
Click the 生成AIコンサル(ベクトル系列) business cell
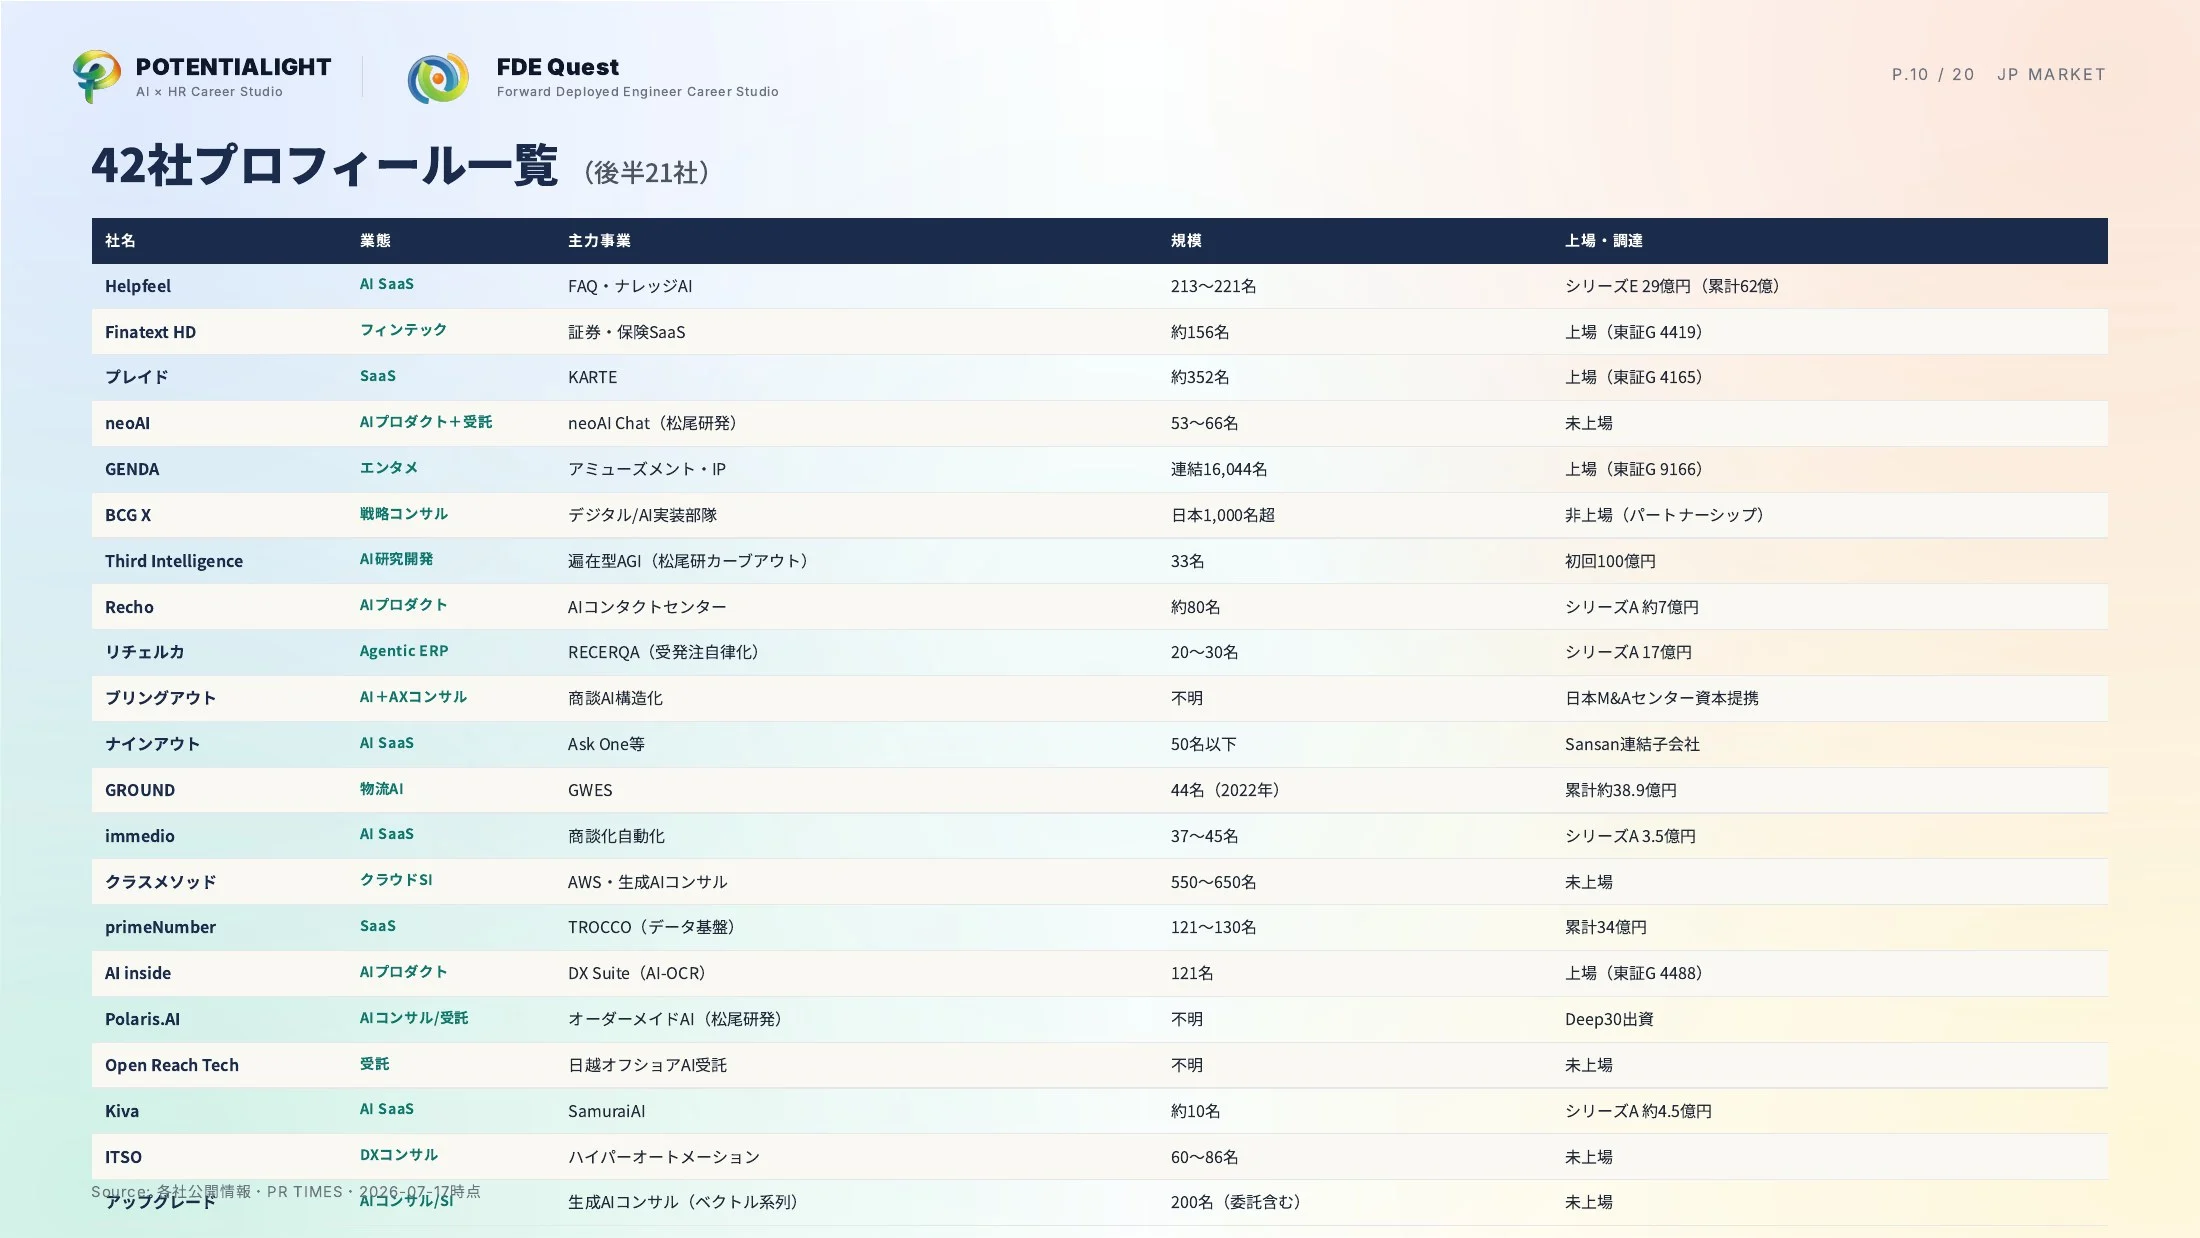tap(685, 1202)
